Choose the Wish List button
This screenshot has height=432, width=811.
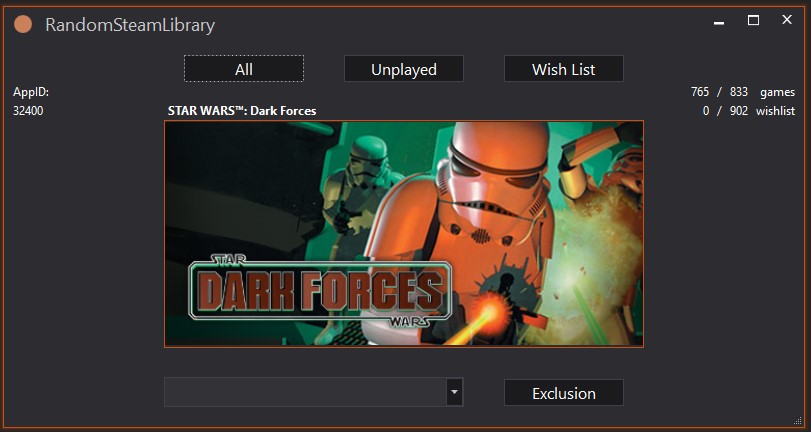coord(563,69)
